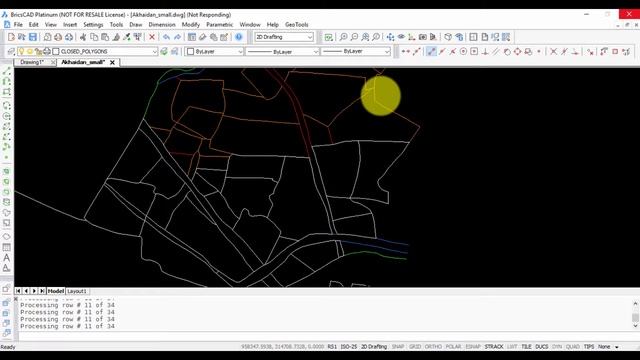This screenshot has width=640, height=360.
Task: Toggle QUAD in status bar
Action: tap(573, 347)
